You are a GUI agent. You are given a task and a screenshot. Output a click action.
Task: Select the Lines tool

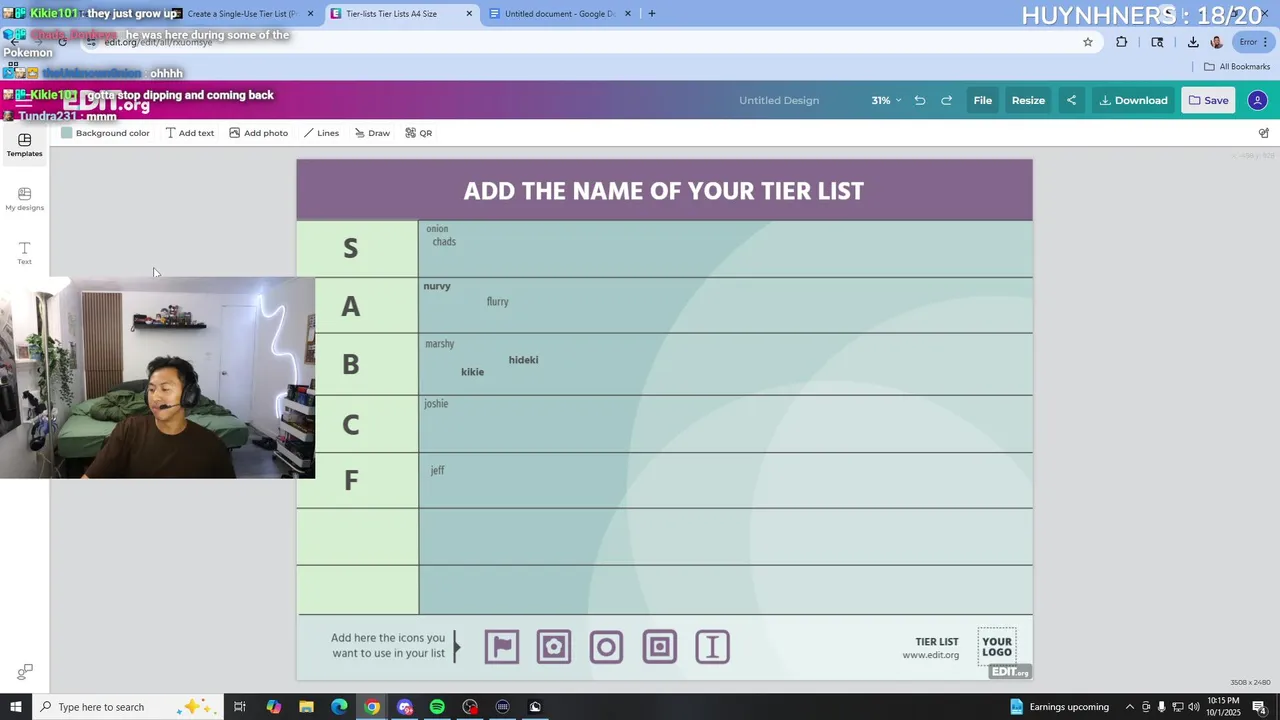(x=321, y=133)
